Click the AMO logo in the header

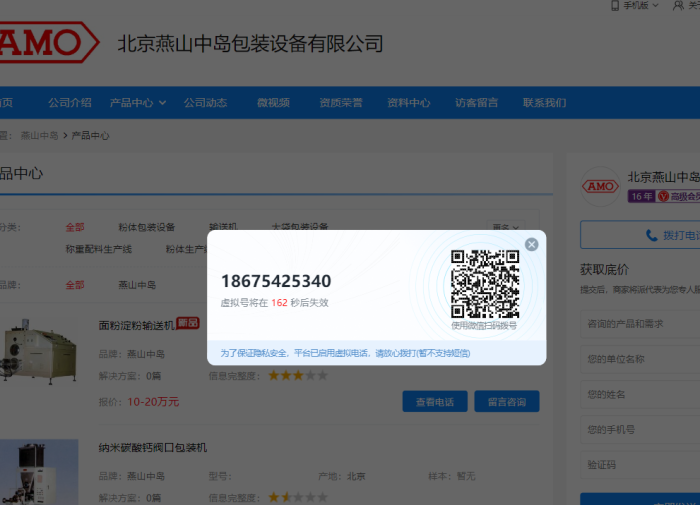[x=45, y=43]
